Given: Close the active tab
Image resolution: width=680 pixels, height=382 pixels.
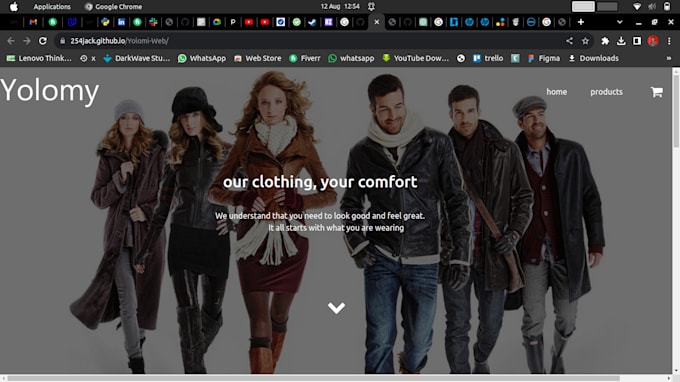Looking at the screenshot, I should [x=376, y=22].
